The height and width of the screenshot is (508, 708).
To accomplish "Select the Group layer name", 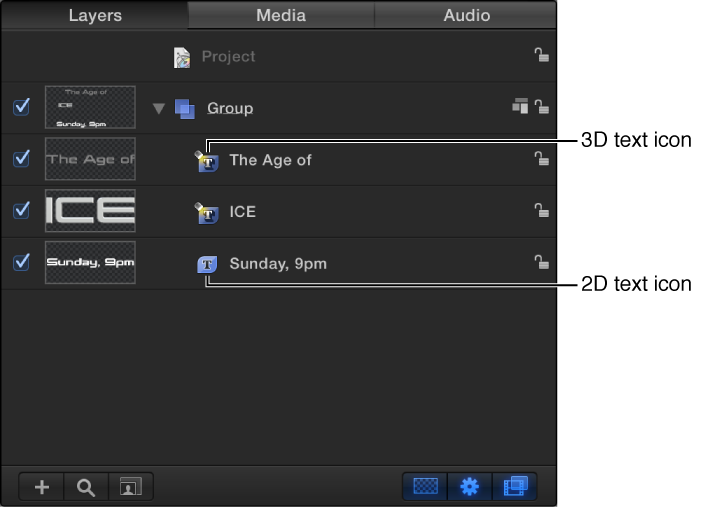I will point(230,108).
